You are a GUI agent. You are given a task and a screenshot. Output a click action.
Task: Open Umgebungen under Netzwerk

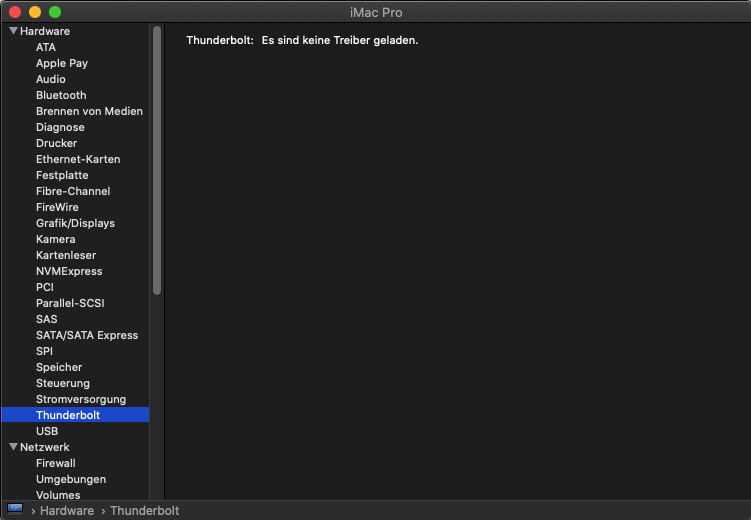pyautogui.click(x=71, y=479)
